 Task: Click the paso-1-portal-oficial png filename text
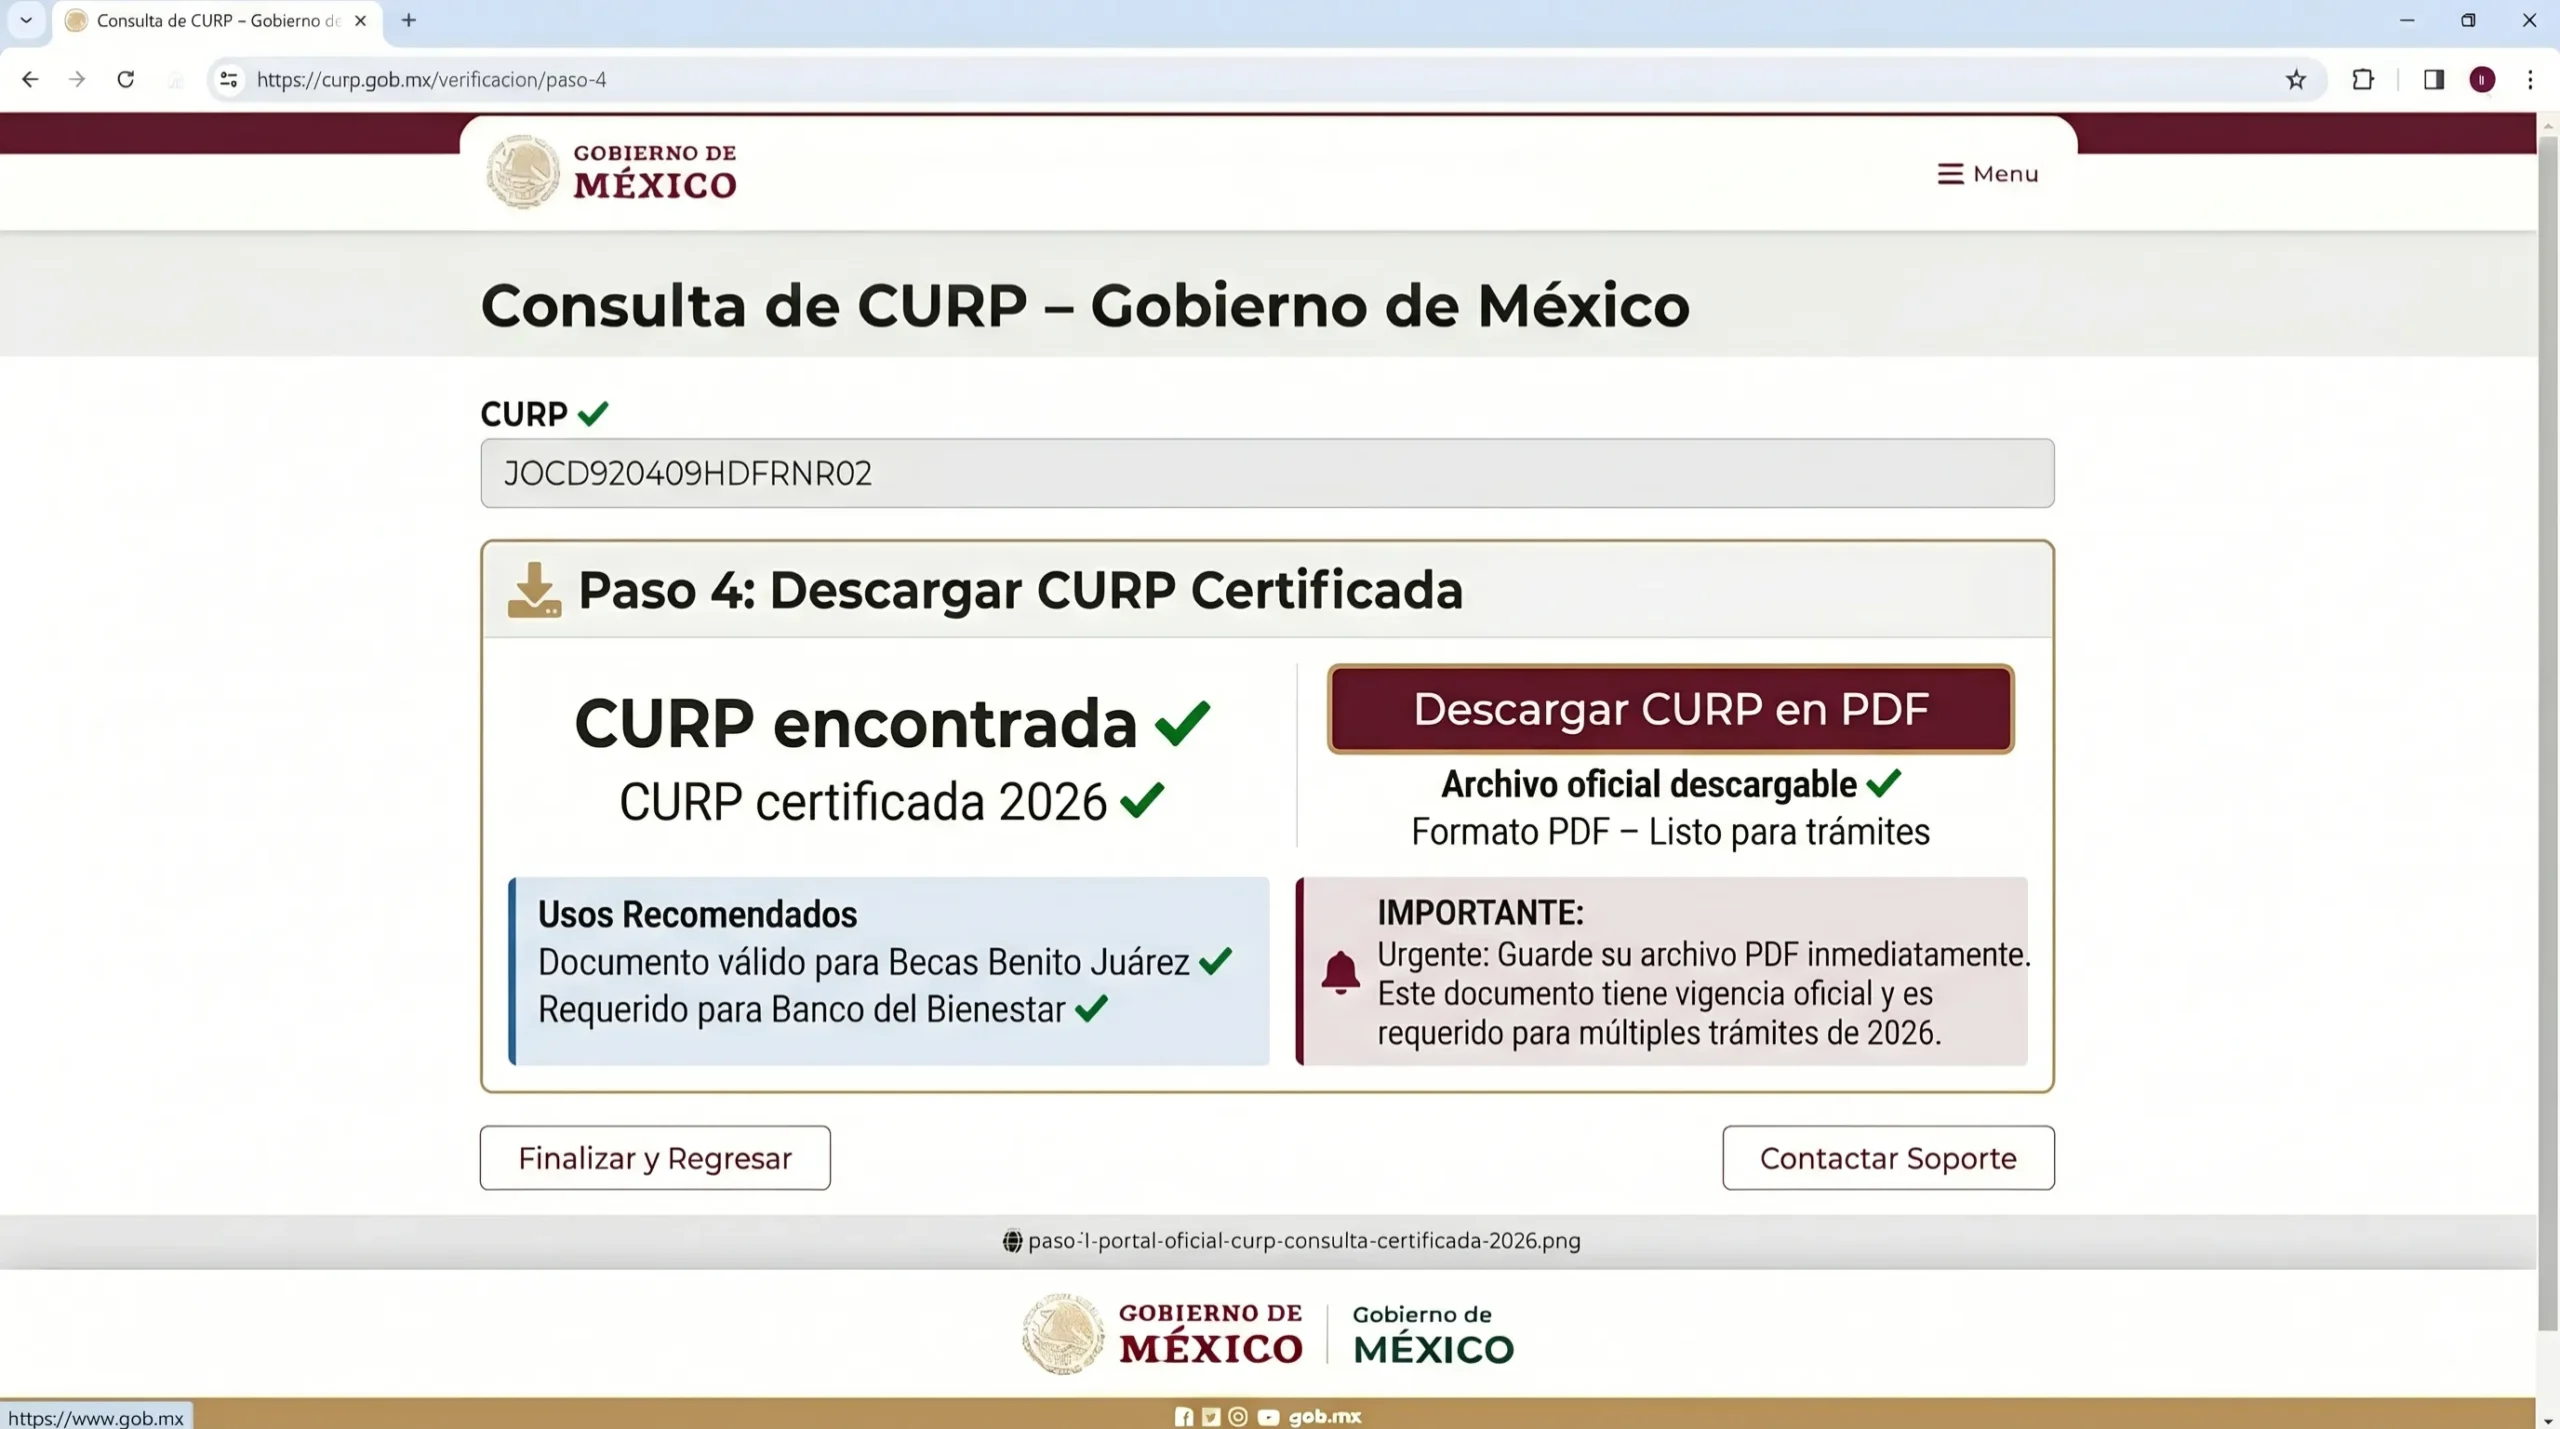pyautogui.click(x=1304, y=1241)
